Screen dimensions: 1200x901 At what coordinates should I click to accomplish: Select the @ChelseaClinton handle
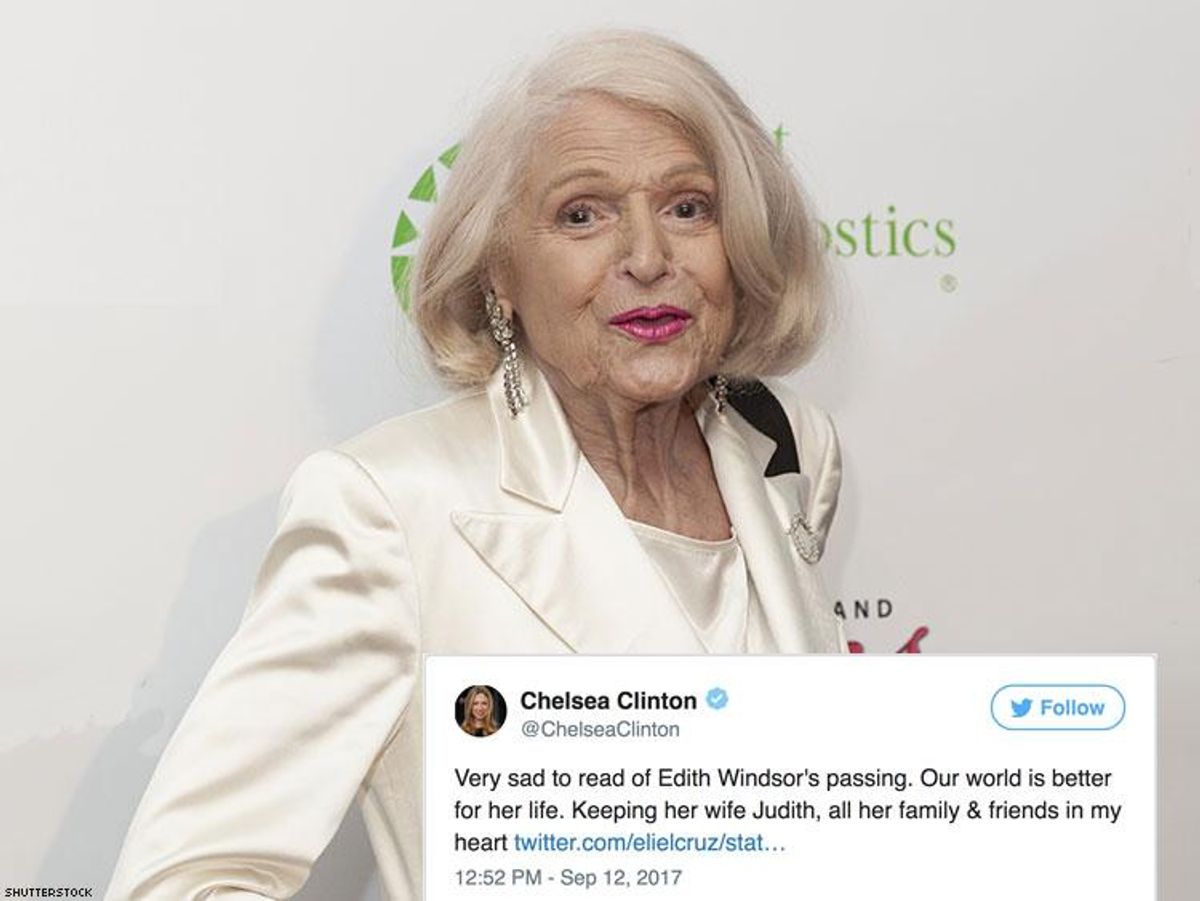(x=599, y=730)
